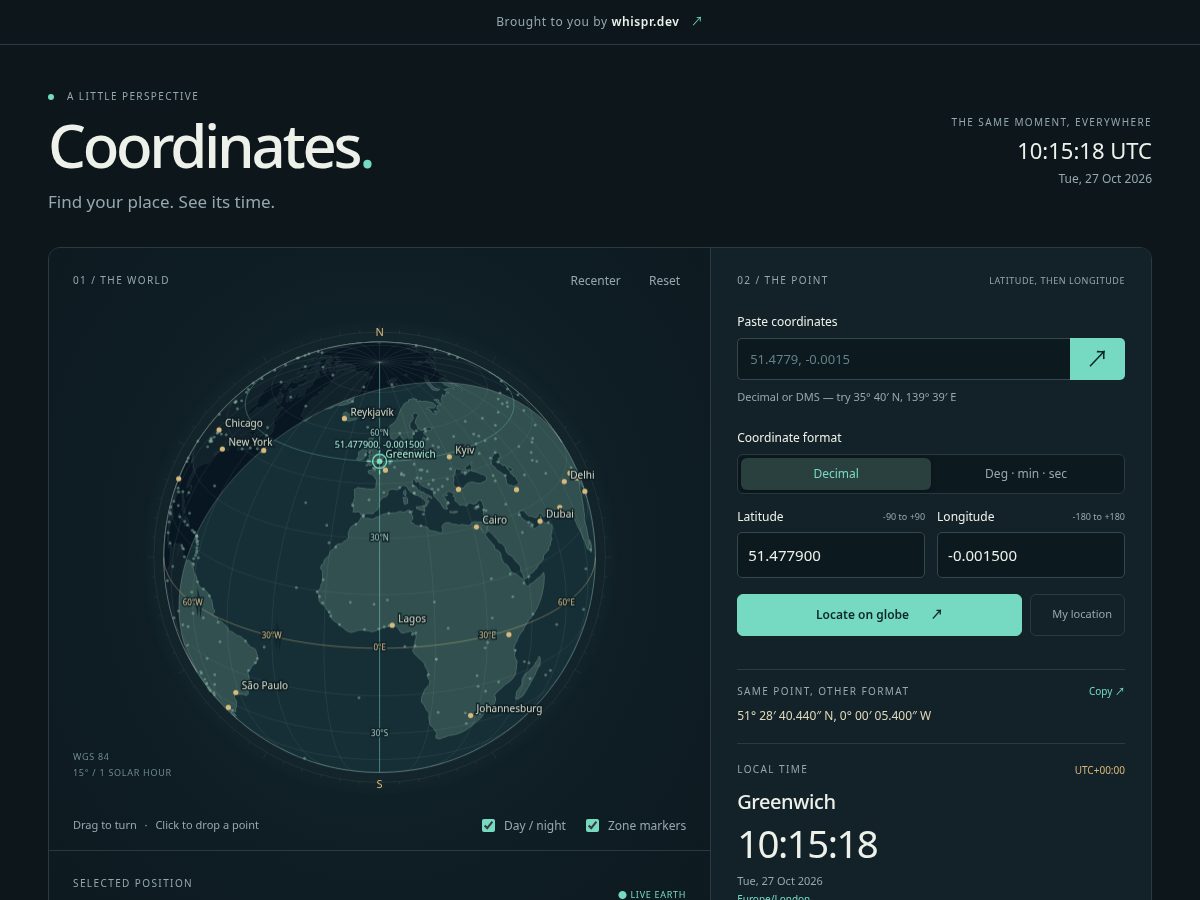Click the Coordinates. page title
1200x900 pixels.
coord(211,146)
